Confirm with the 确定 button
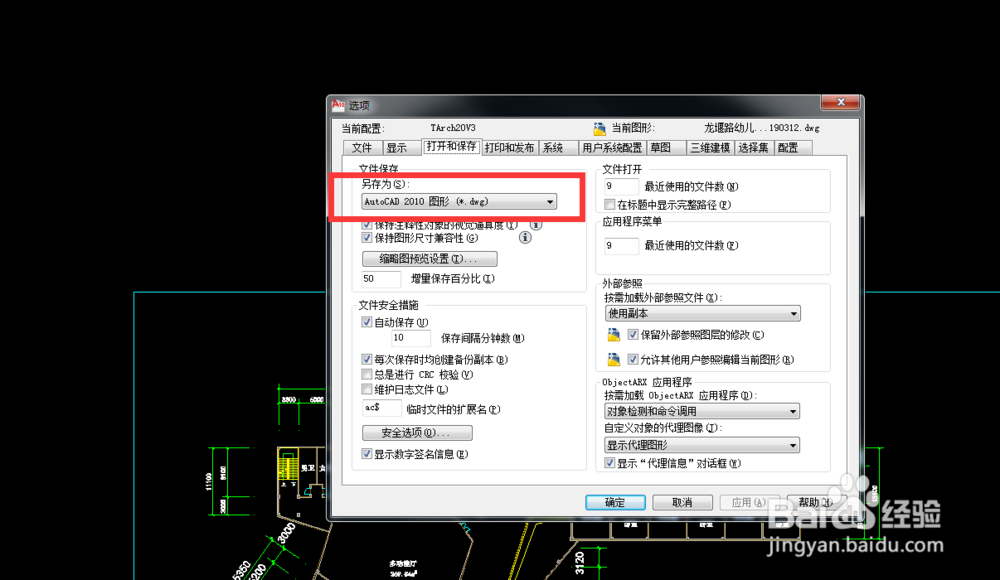This screenshot has width=1000, height=580. pos(615,503)
